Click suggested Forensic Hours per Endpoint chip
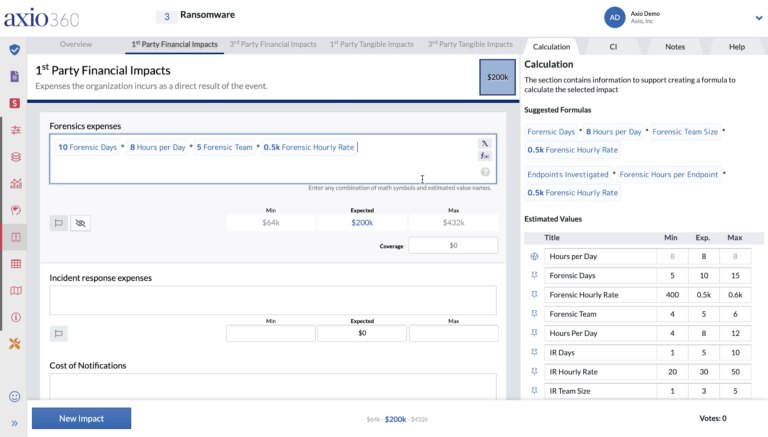Screen dimensions: 768x437 pyautogui.click(x=669, y=174)
